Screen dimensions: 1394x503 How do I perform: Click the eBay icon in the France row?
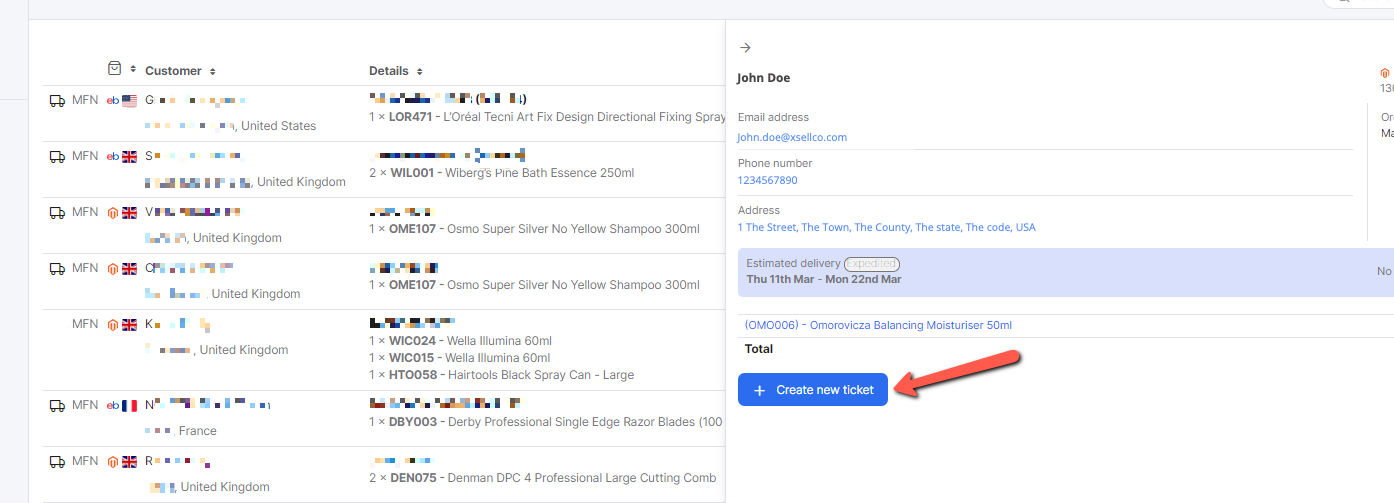[x=113, y=405]
